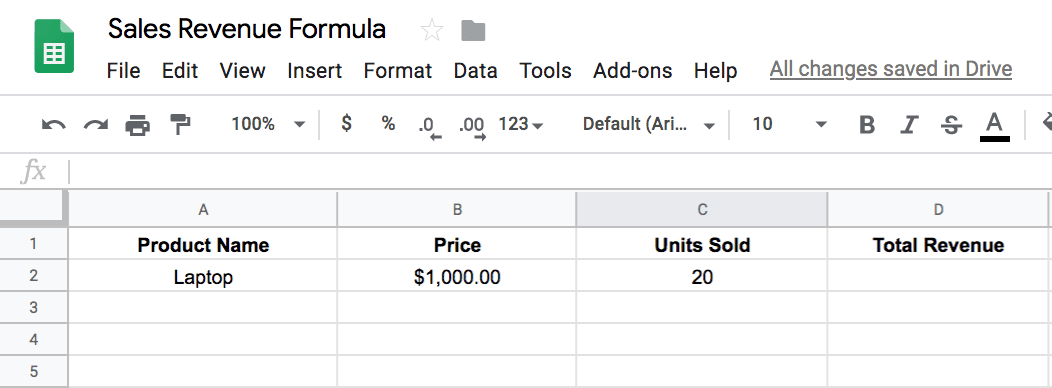The width and height of the screenshot is (1052, 388).
Task: Open the File menu
Action: click(123, 70)
